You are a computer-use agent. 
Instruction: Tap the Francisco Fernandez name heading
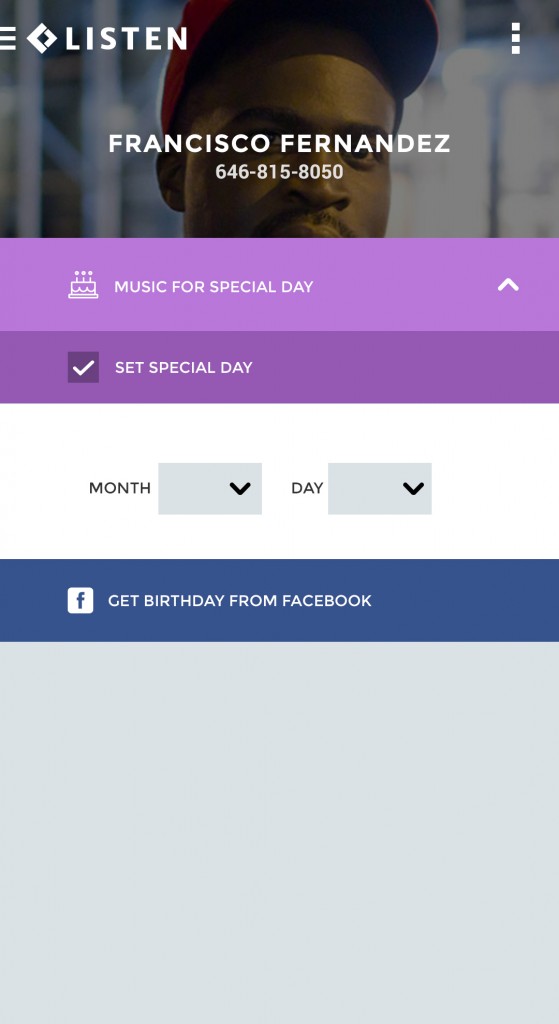(x=280, y=144)
